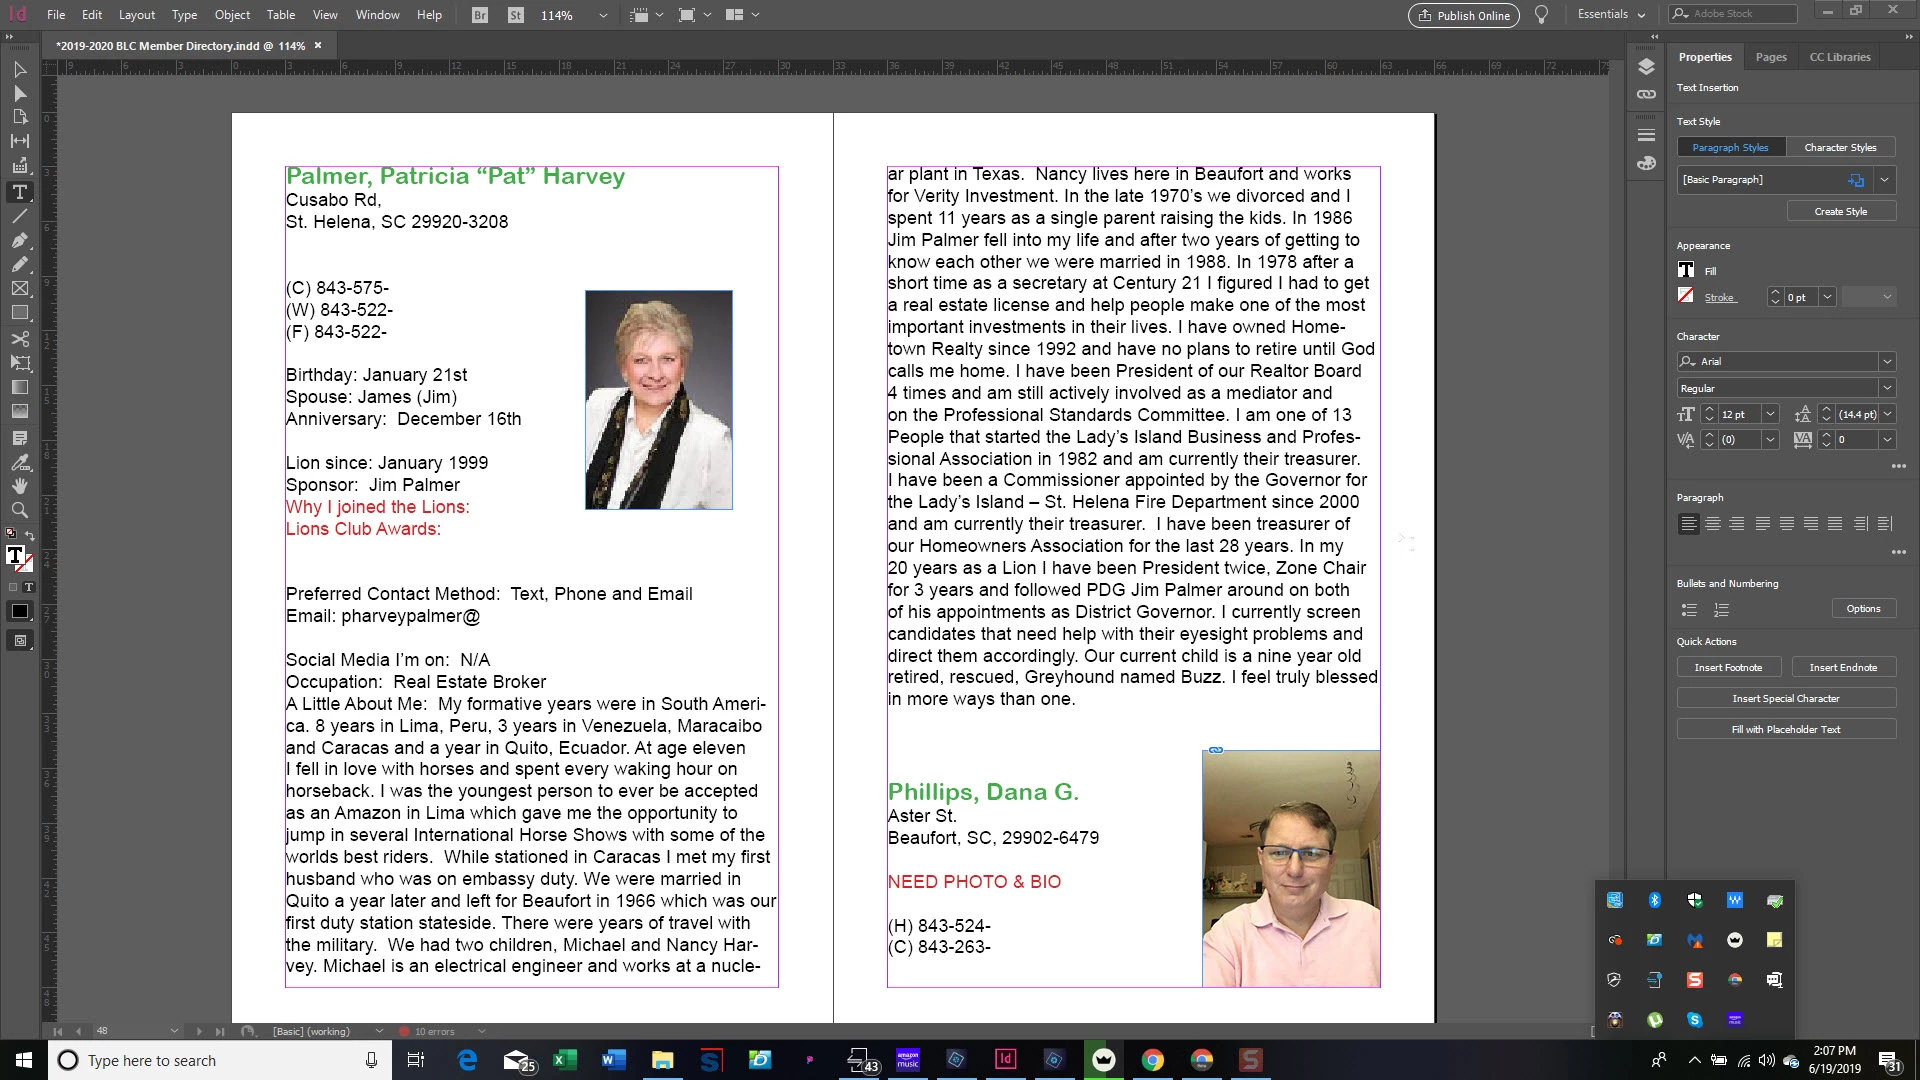1920x1080 pixels.
Task: Click Insert Footnote button
Action: [x=1727, y=667]
